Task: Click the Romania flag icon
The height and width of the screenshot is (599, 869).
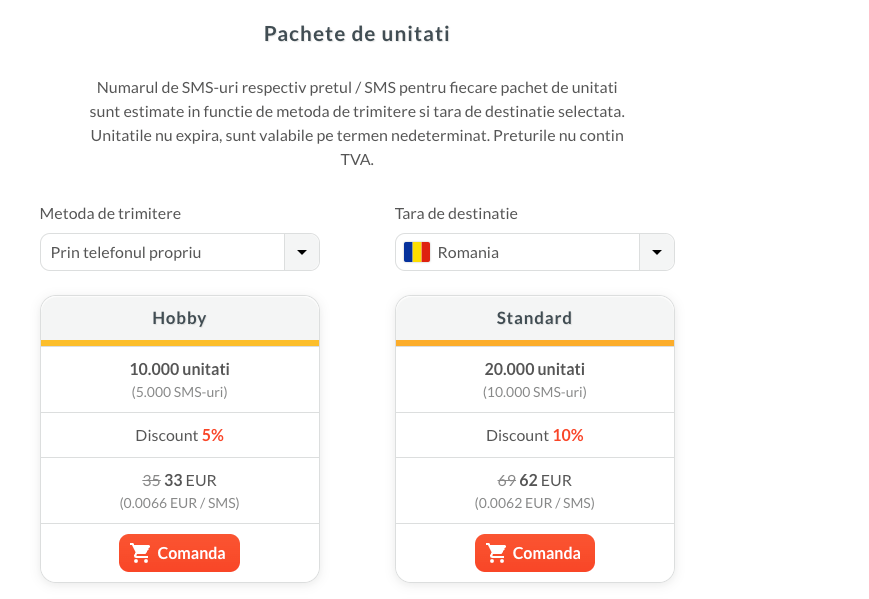Action: pyautogui.click(x=417, y=252)
